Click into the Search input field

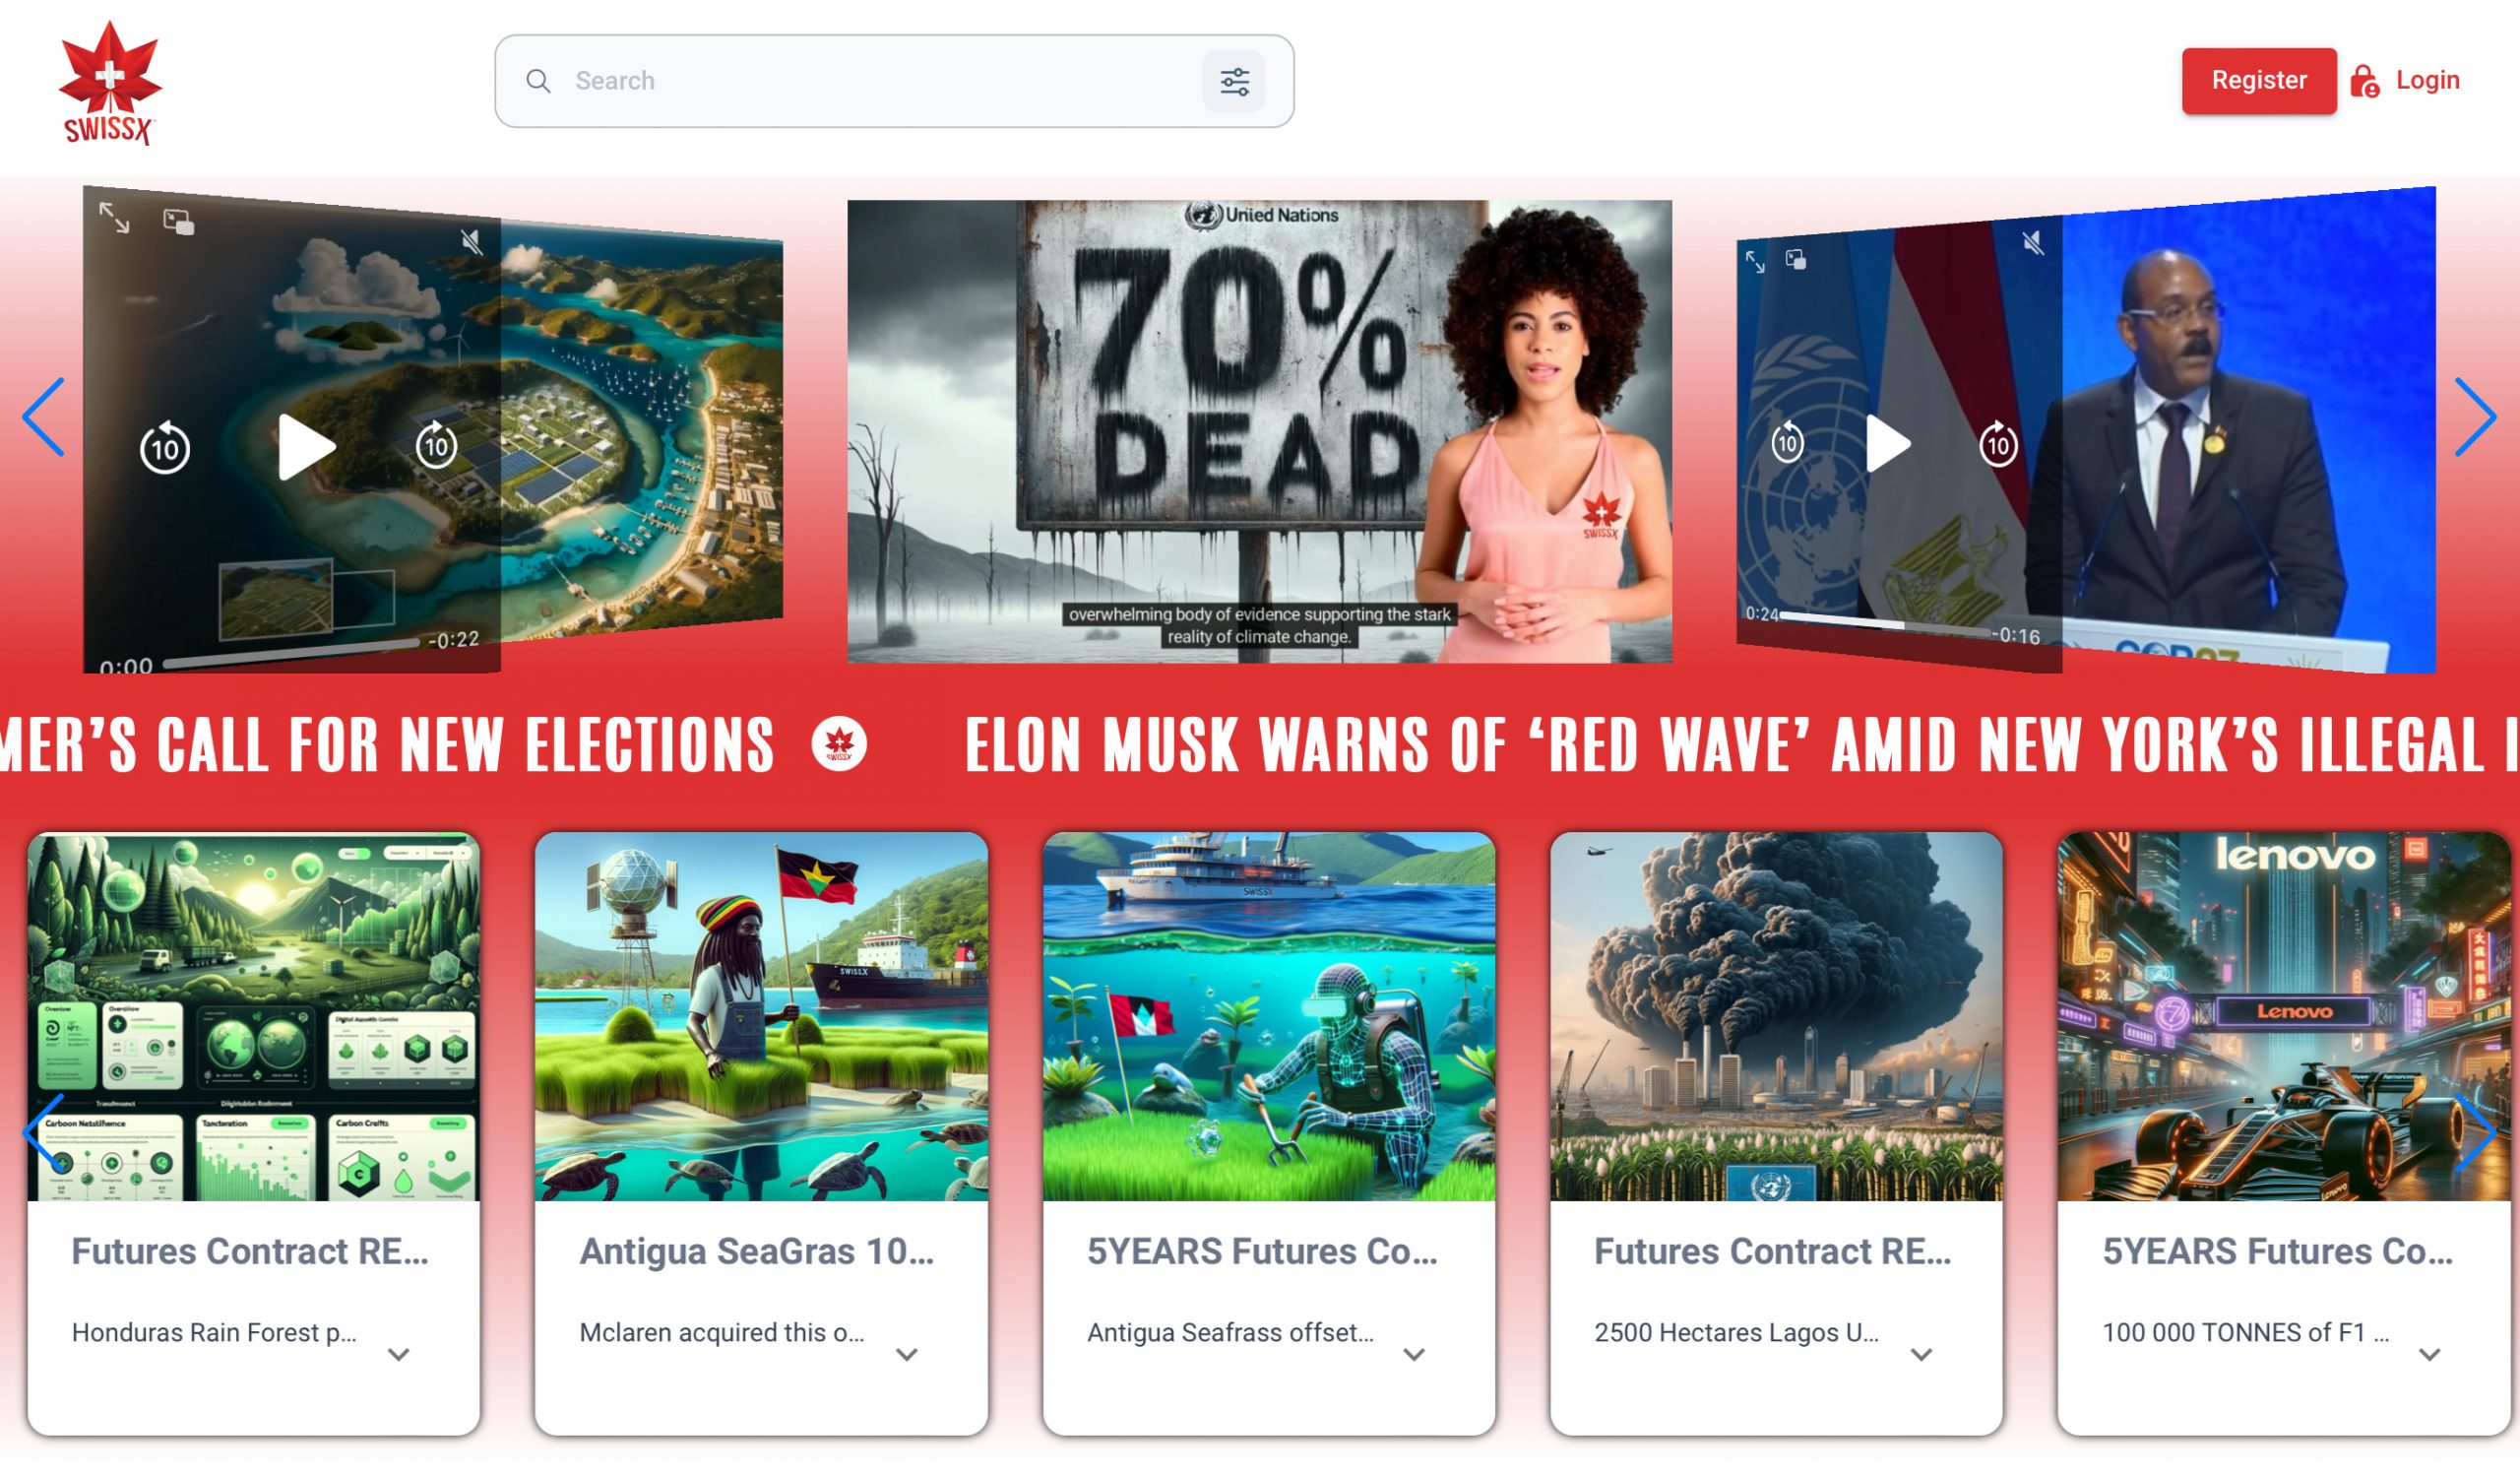[x=880, y=81]
